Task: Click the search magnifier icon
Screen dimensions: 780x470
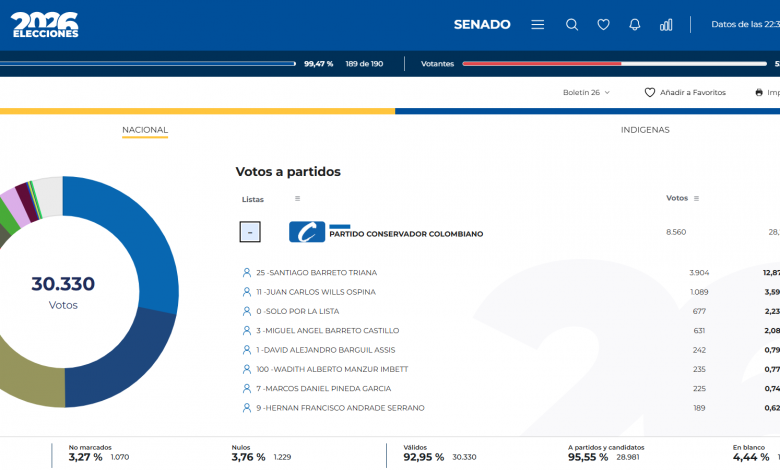Action: coord(572,25)
